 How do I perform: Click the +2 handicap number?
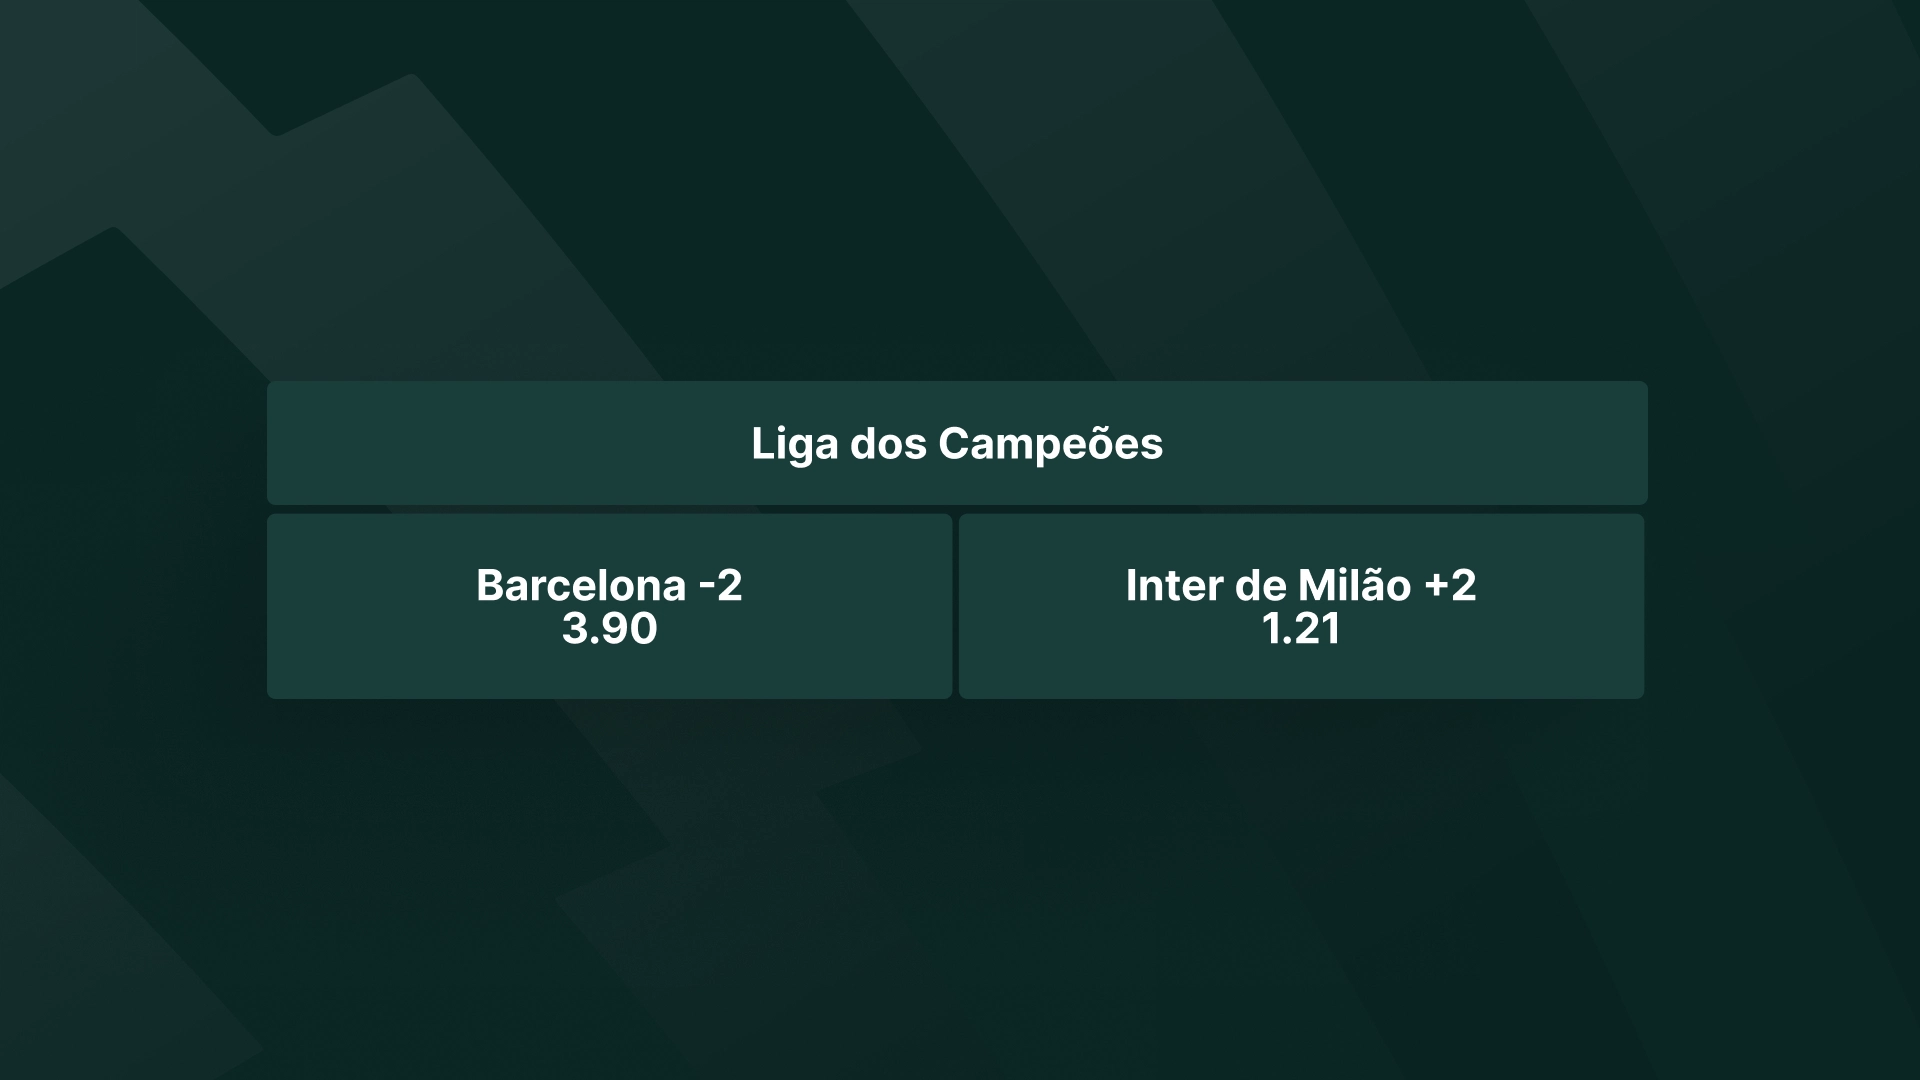1450,585
